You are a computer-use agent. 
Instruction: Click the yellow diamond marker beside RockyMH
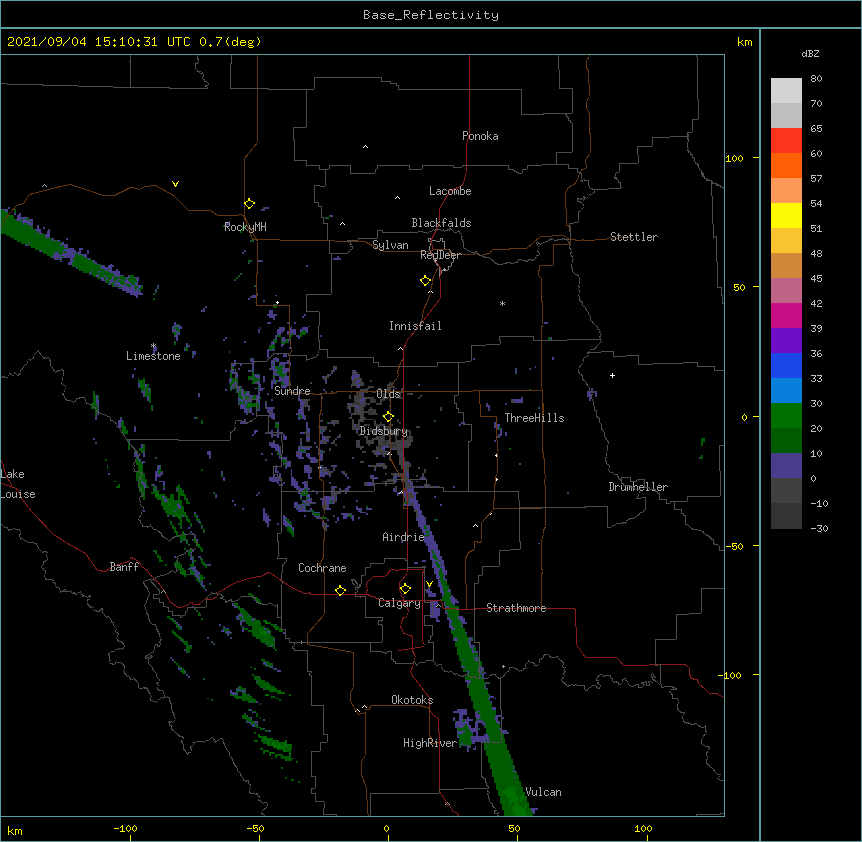point(250,204)
